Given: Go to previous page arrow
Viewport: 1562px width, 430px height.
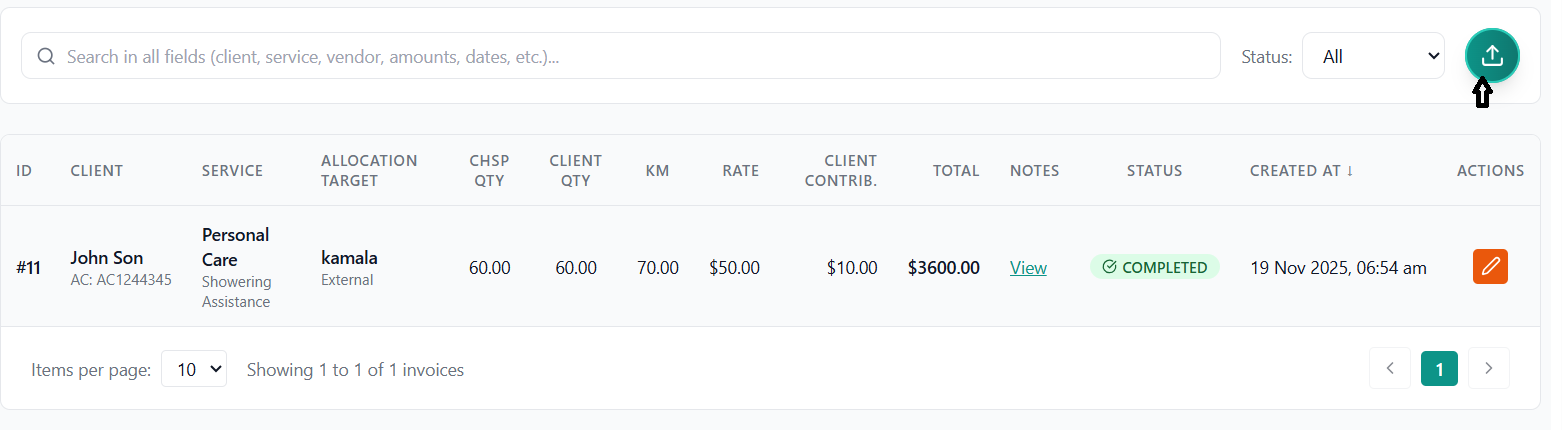Looking at the screenshot, I should pos(1389,368).
